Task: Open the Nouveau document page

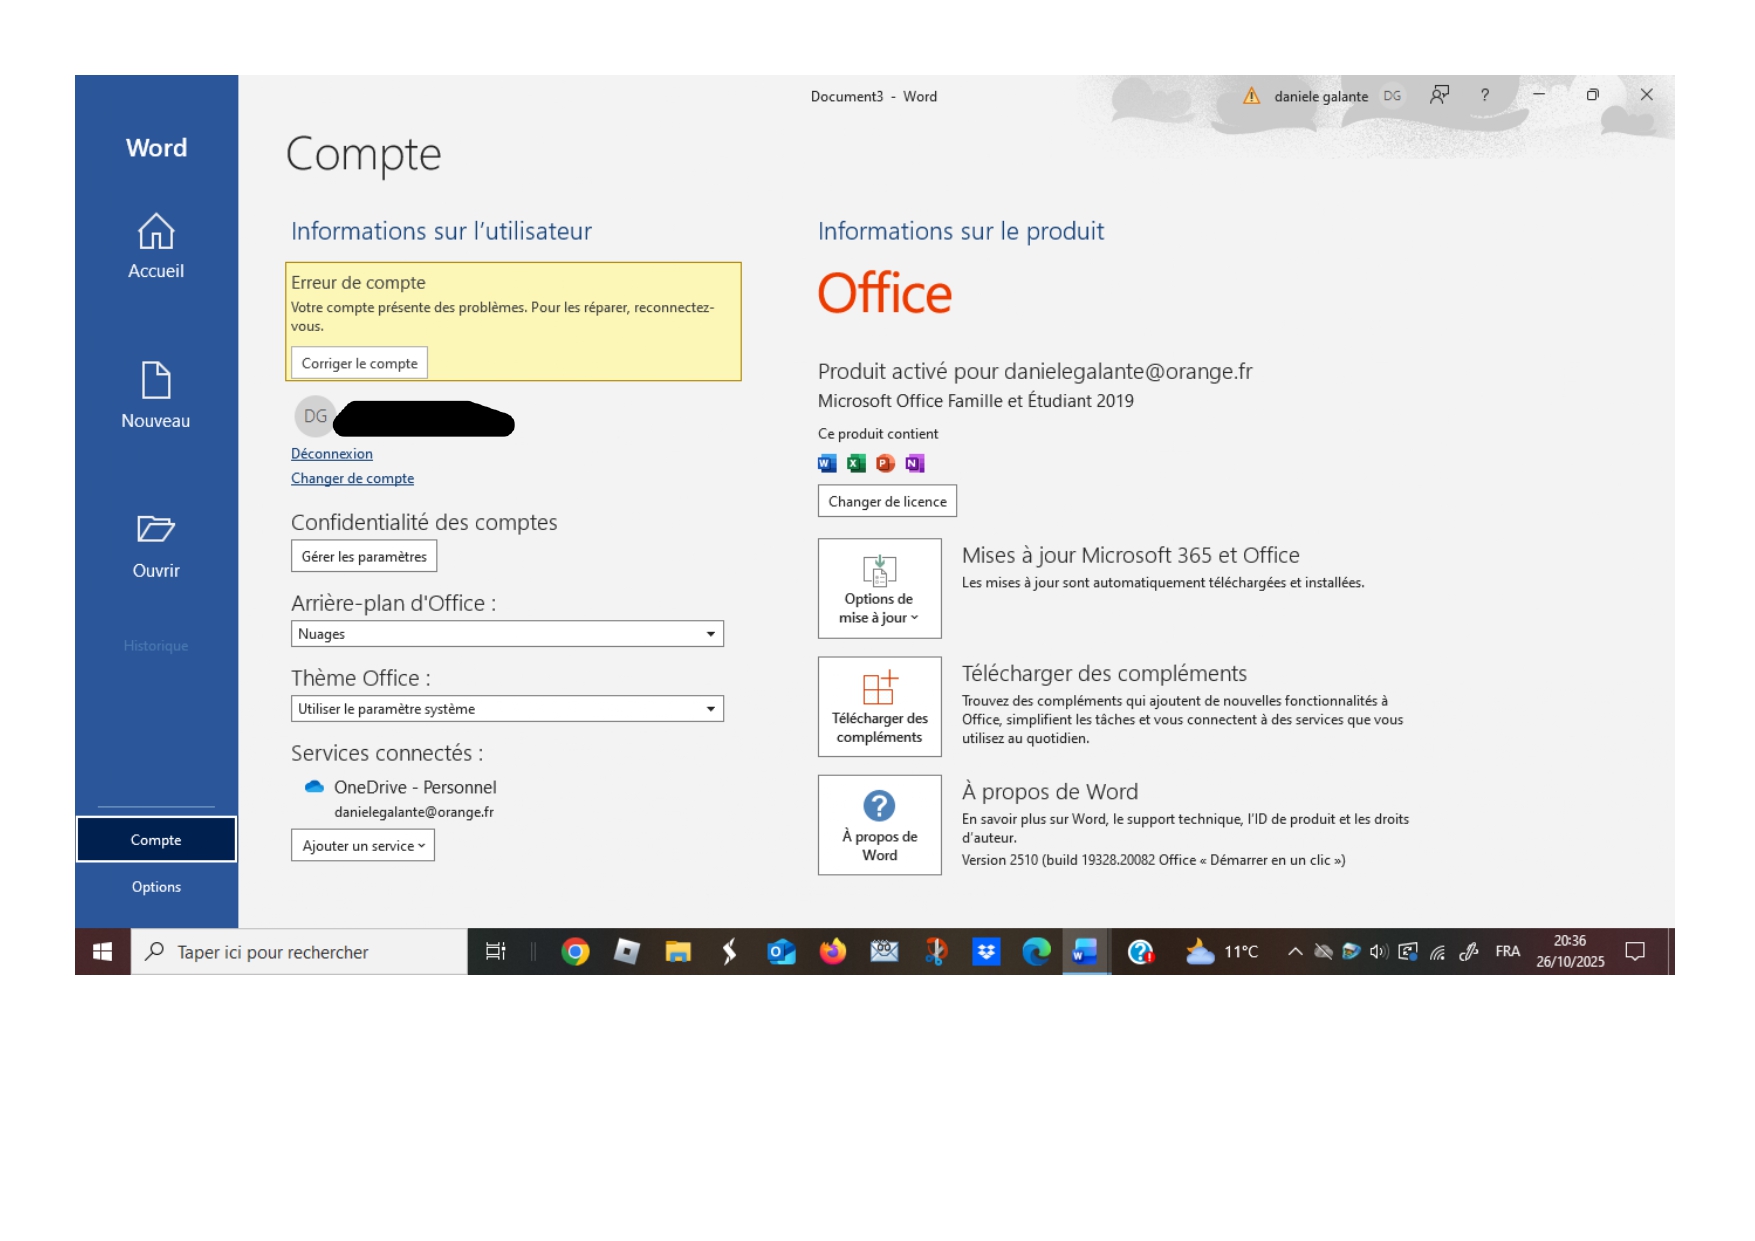Action: (156, 395)
